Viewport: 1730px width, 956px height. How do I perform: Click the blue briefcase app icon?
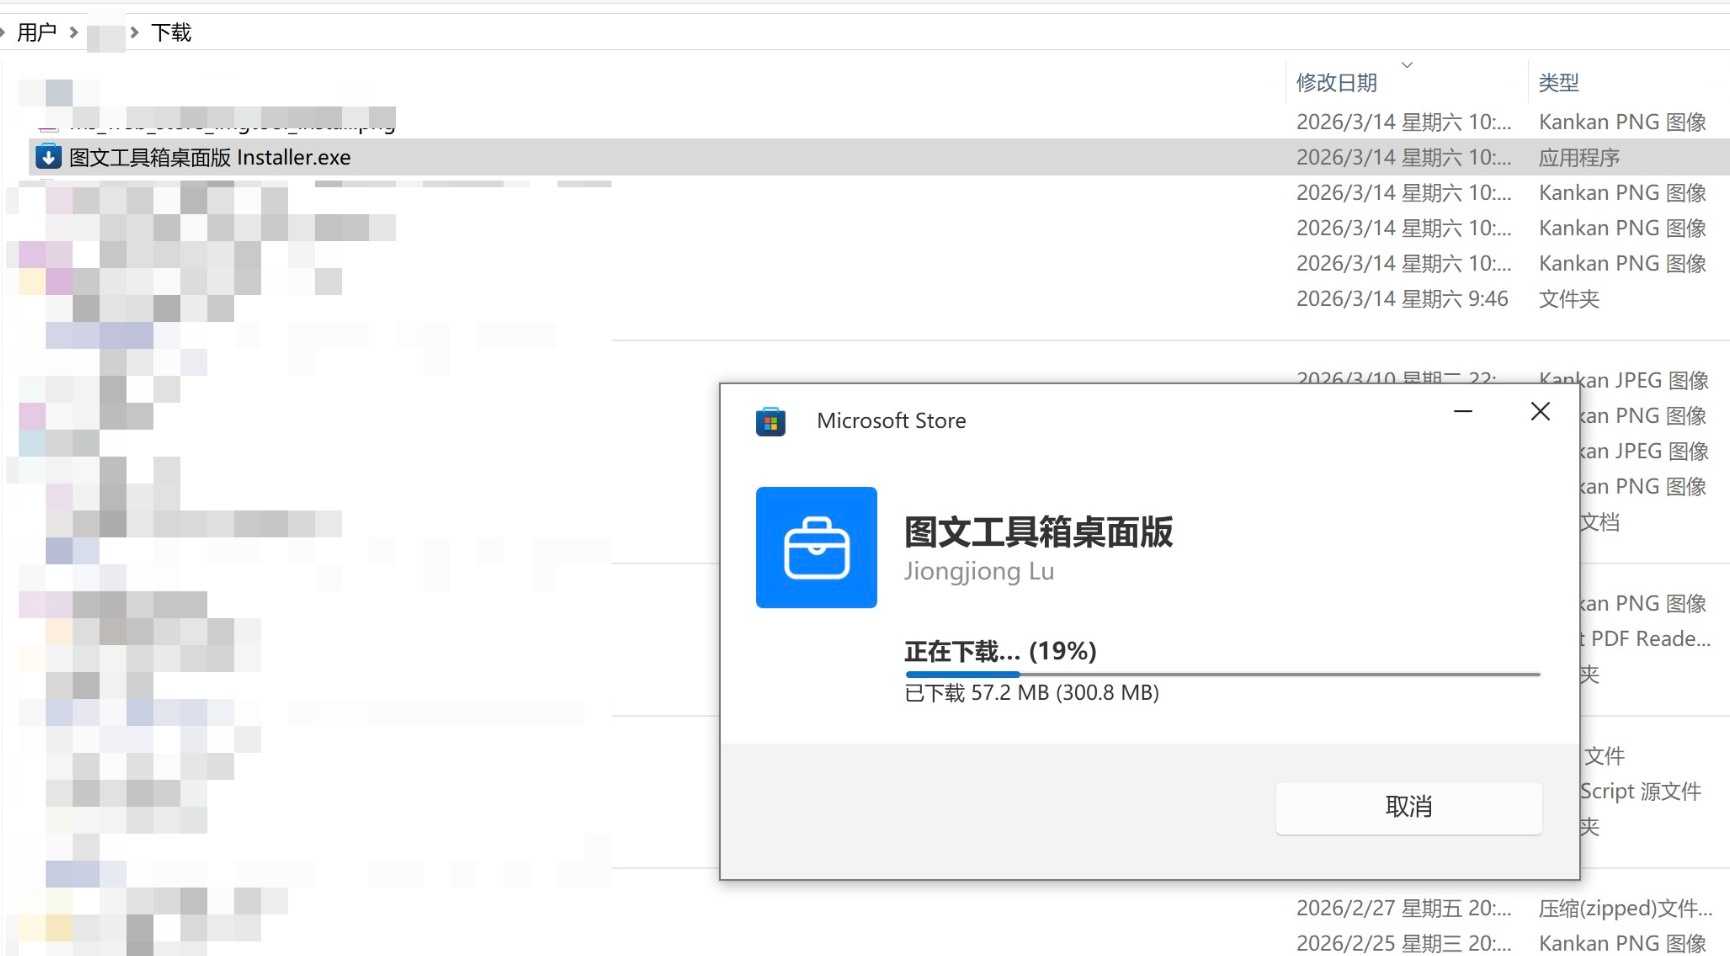tap(816, 547)
